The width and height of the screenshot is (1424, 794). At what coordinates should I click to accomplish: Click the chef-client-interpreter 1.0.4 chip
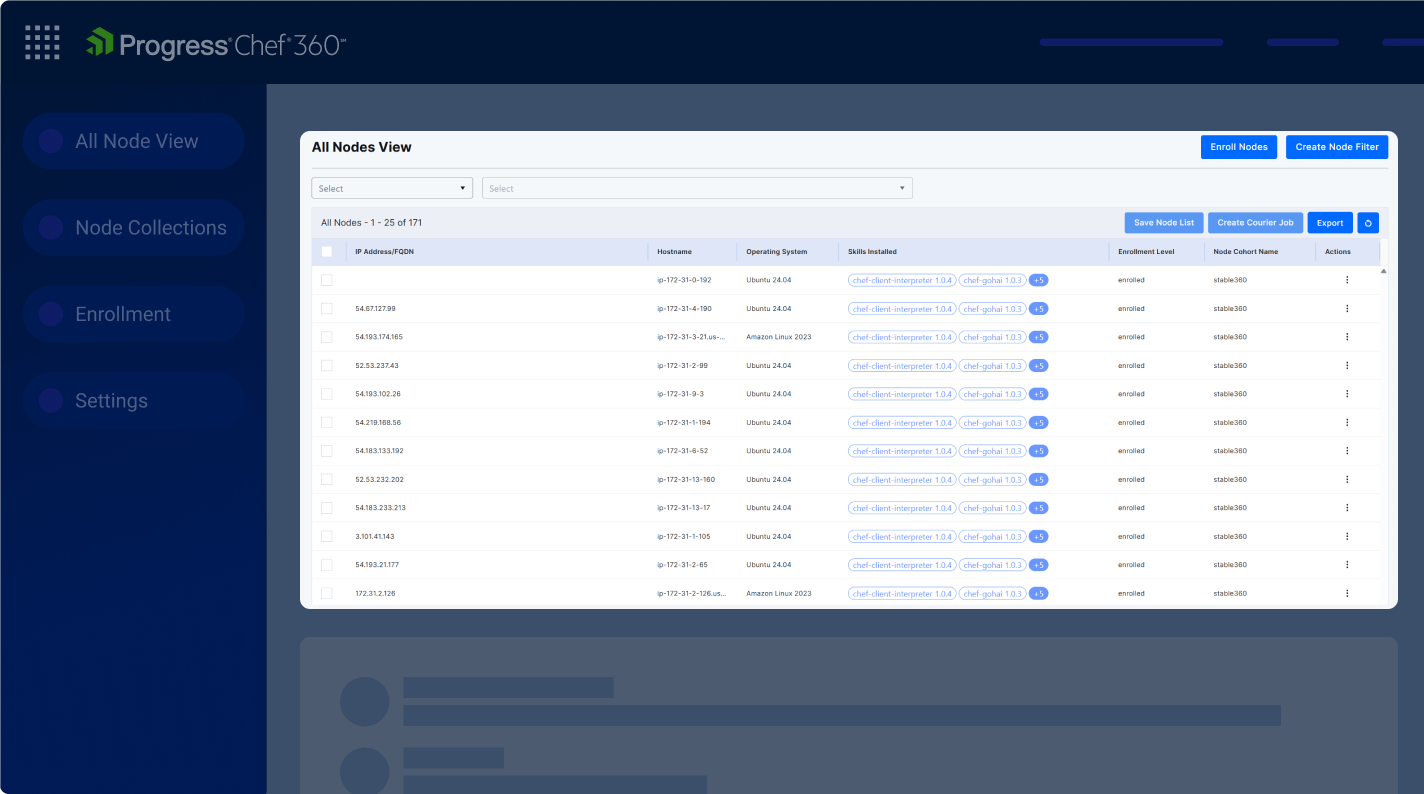(902, 280)
